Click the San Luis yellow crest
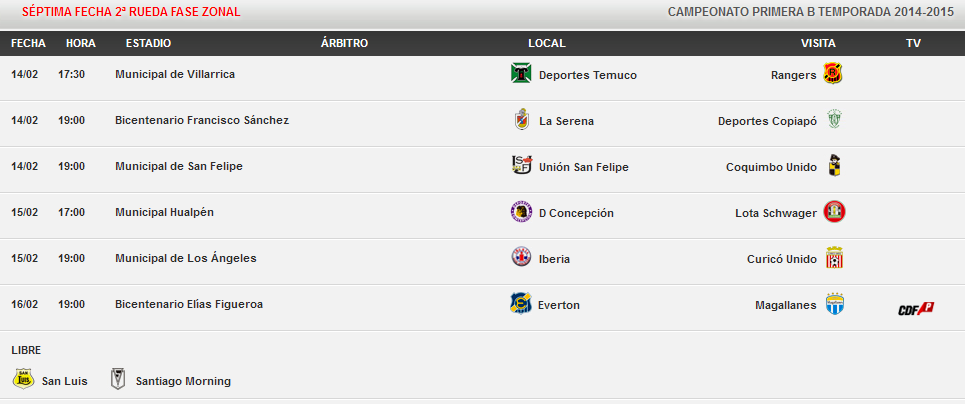Screen dimensions: 965x404 [x=24, y=379]
